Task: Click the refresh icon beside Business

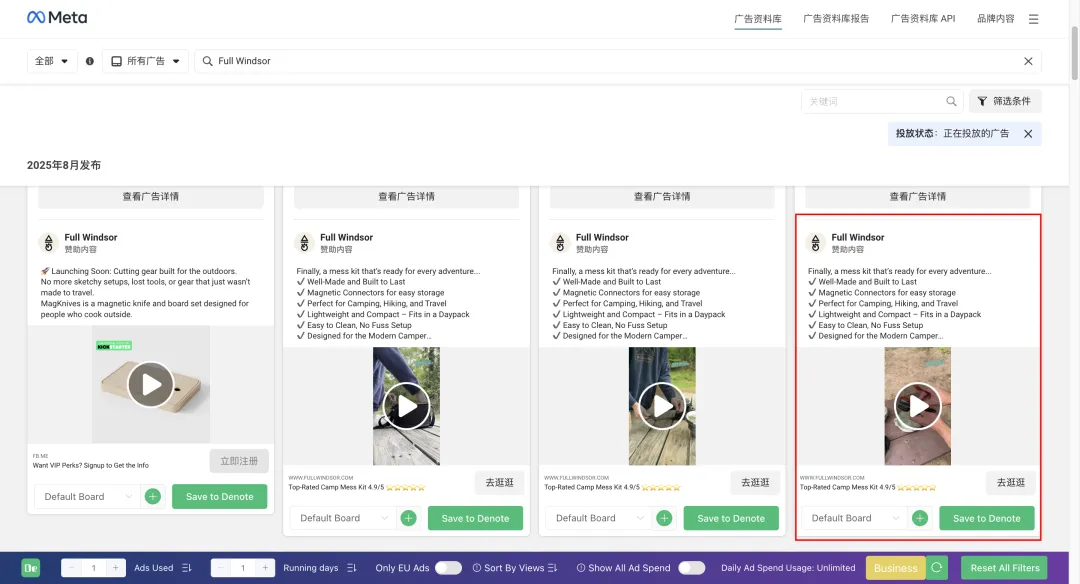Action: pyautogui.click(x=937, y=567)
